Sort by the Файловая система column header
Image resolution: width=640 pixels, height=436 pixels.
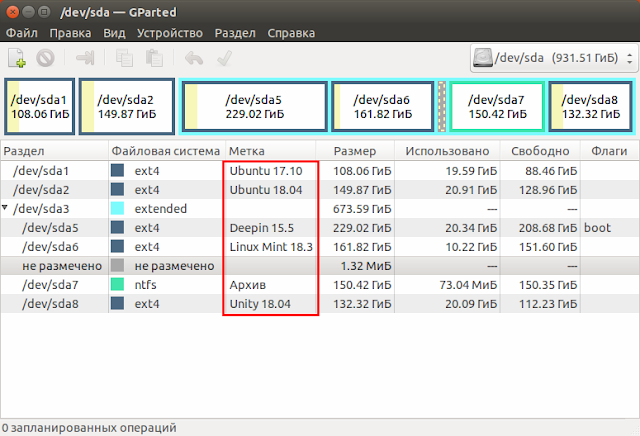point(167,151)
